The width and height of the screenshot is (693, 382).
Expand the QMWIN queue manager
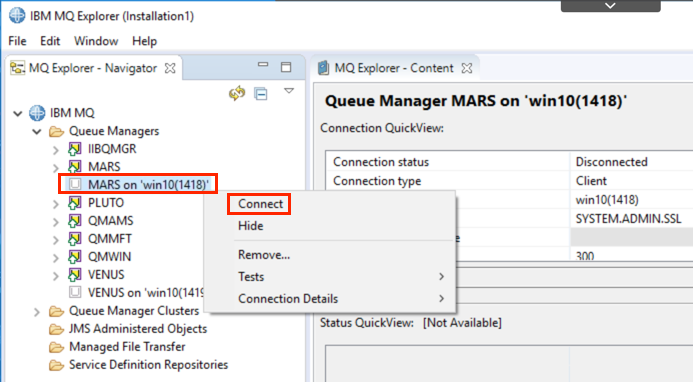[x=56, y=257]
